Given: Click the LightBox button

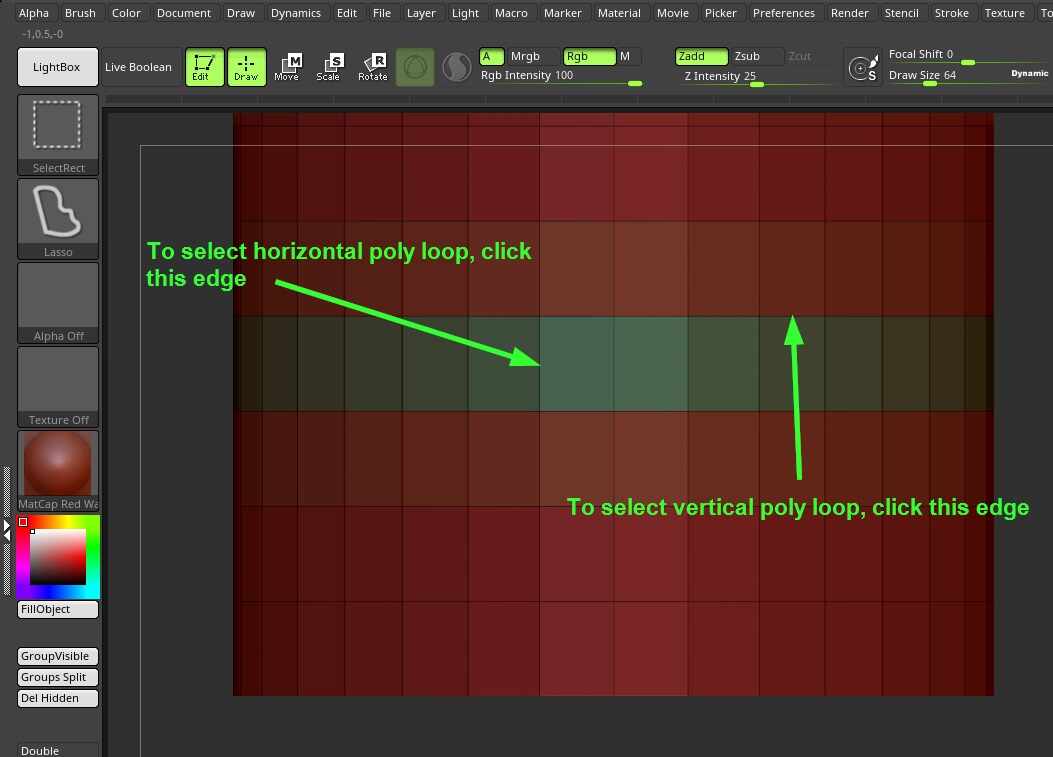Looking at the screenshot, I should tap(57, 67).
